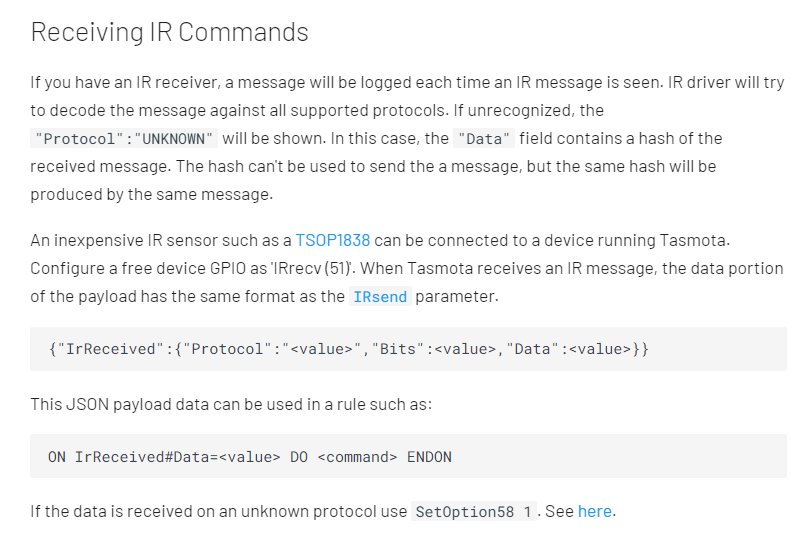Viewport: 794px width, 534px height.
Task: Click the ON IrReceived#Data rule code block
Action: 408,457
